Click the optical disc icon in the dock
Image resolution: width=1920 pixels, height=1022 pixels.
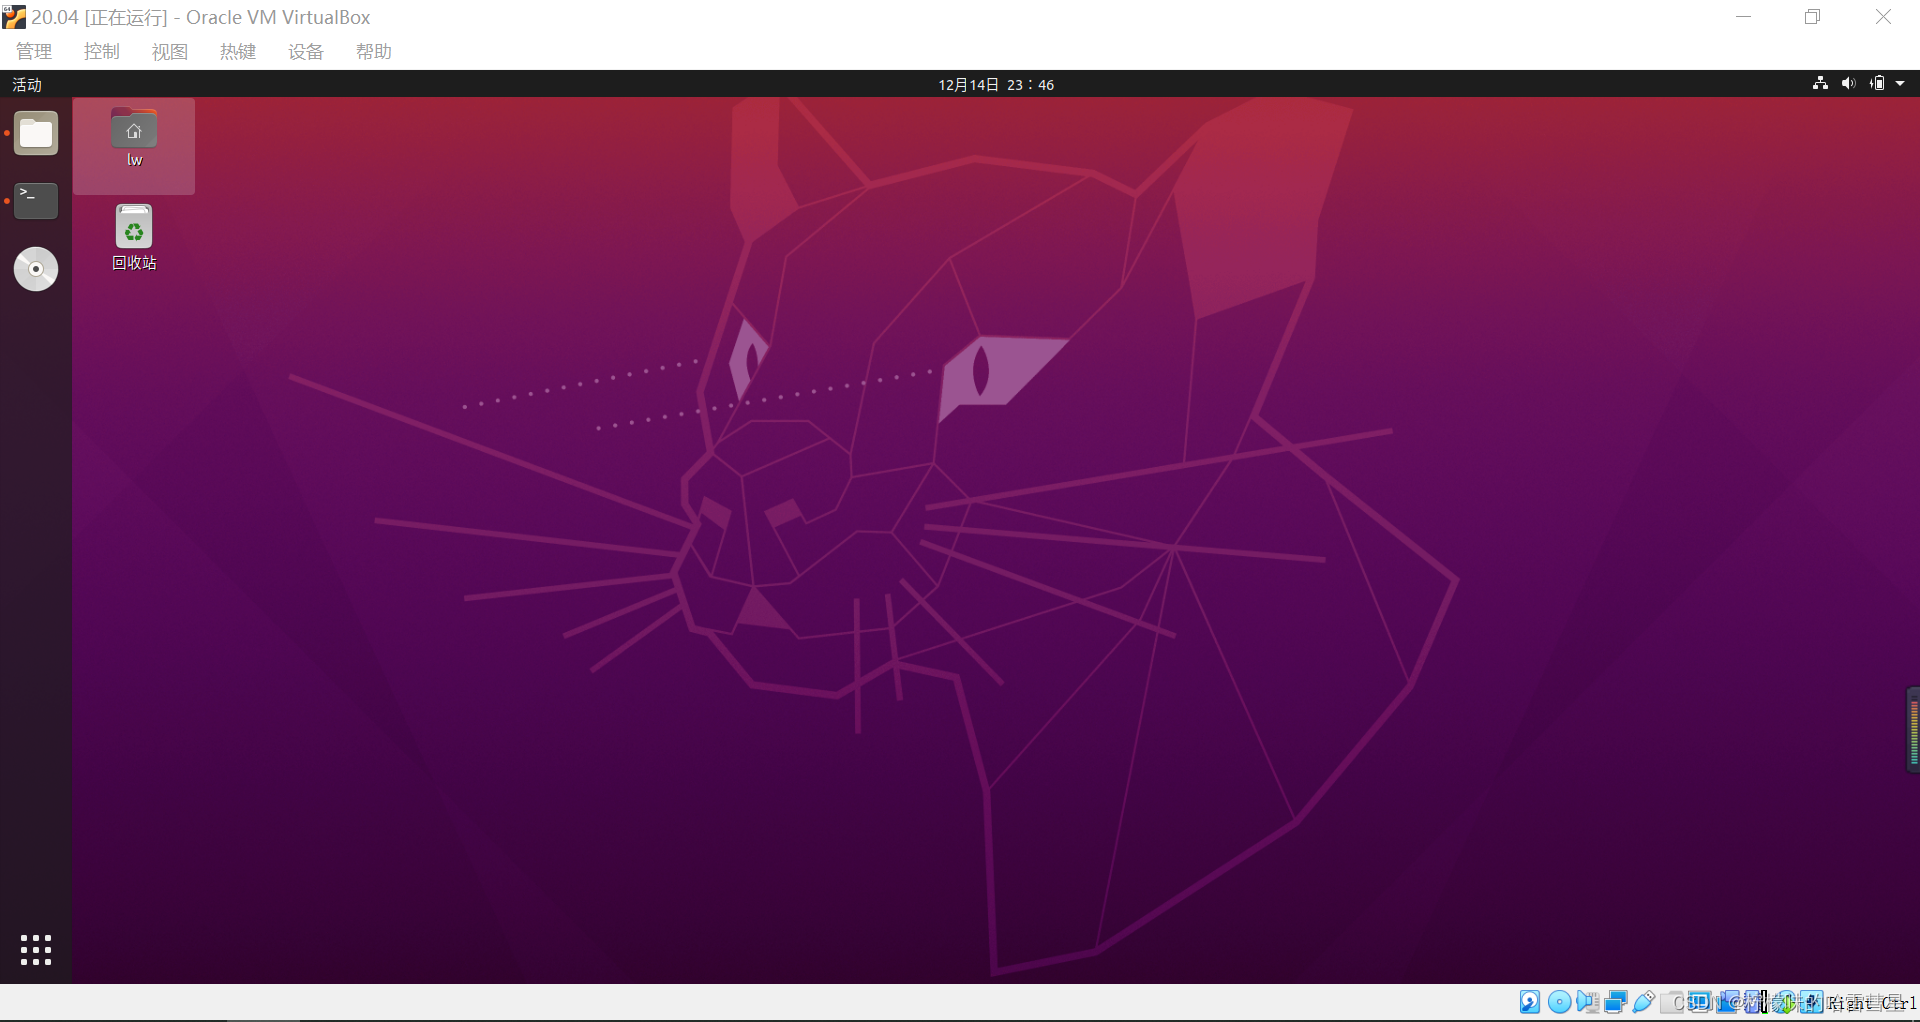tap(36, 269)
